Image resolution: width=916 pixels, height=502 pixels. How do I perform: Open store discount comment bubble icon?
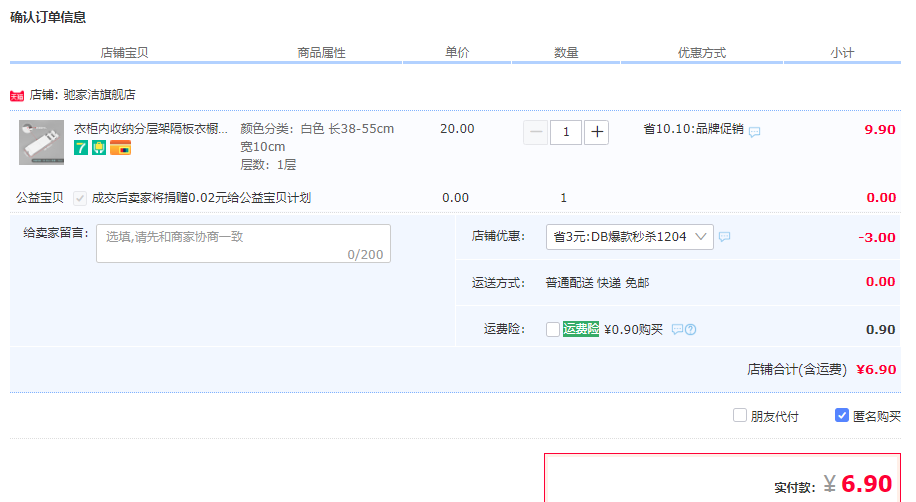pos(724,237)
